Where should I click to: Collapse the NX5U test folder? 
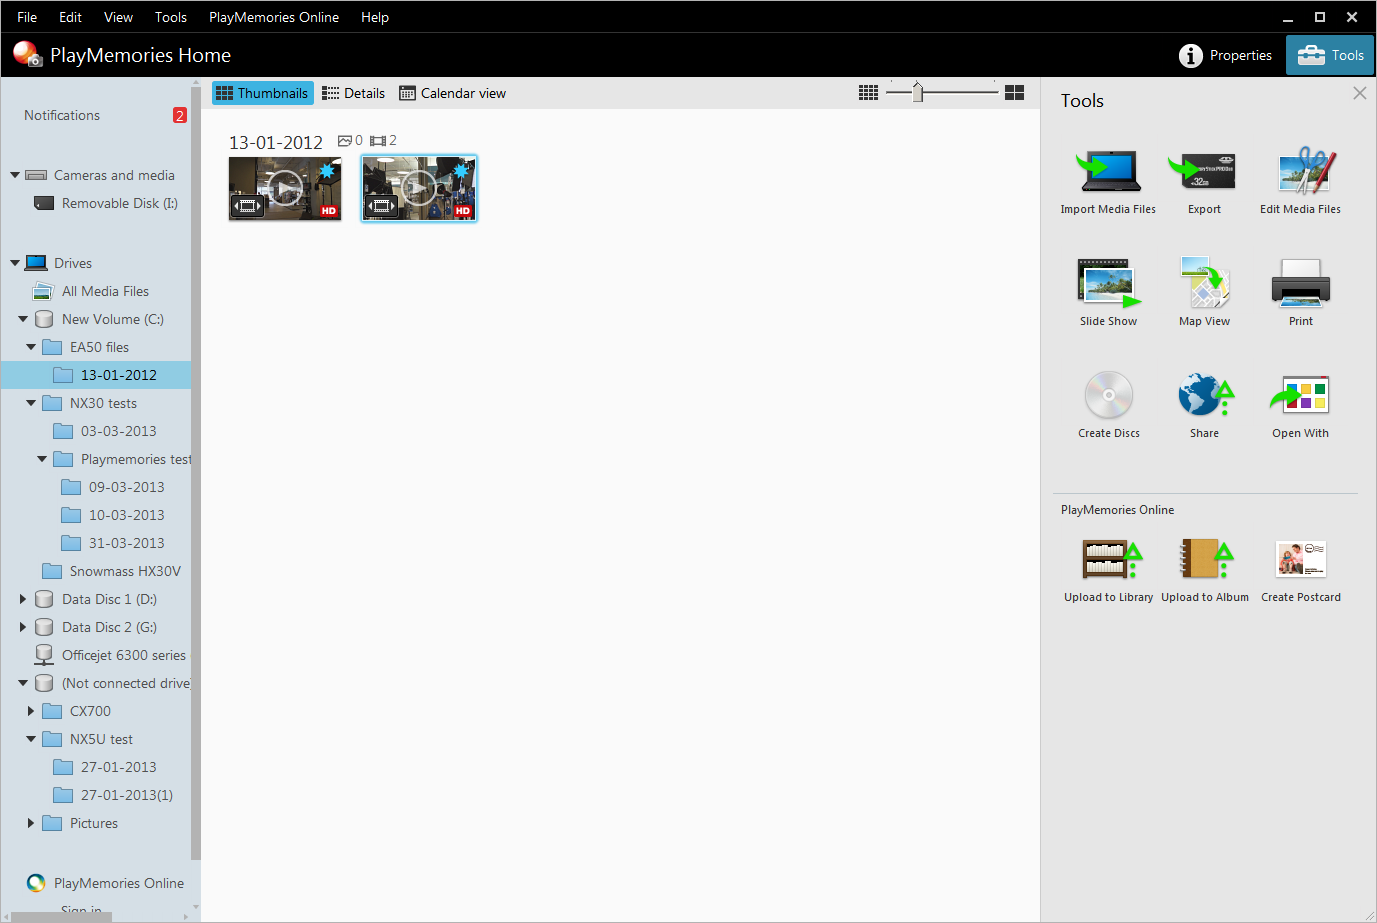pyautogui.click(x=31, y=739)
